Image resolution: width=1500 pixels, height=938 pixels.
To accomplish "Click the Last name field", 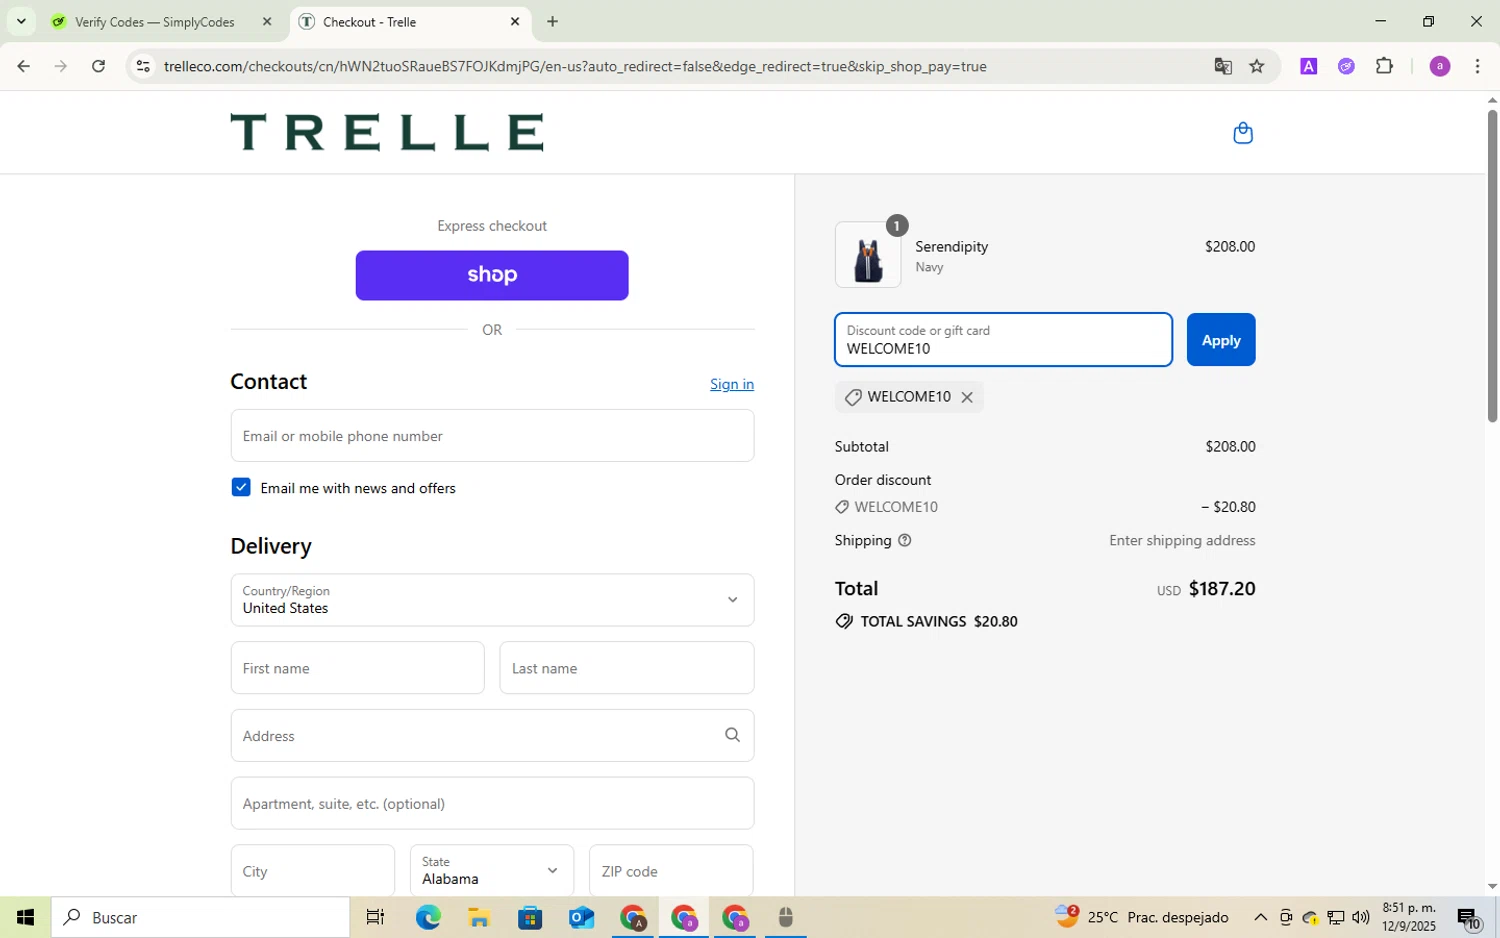I will (x=627, y=668).
